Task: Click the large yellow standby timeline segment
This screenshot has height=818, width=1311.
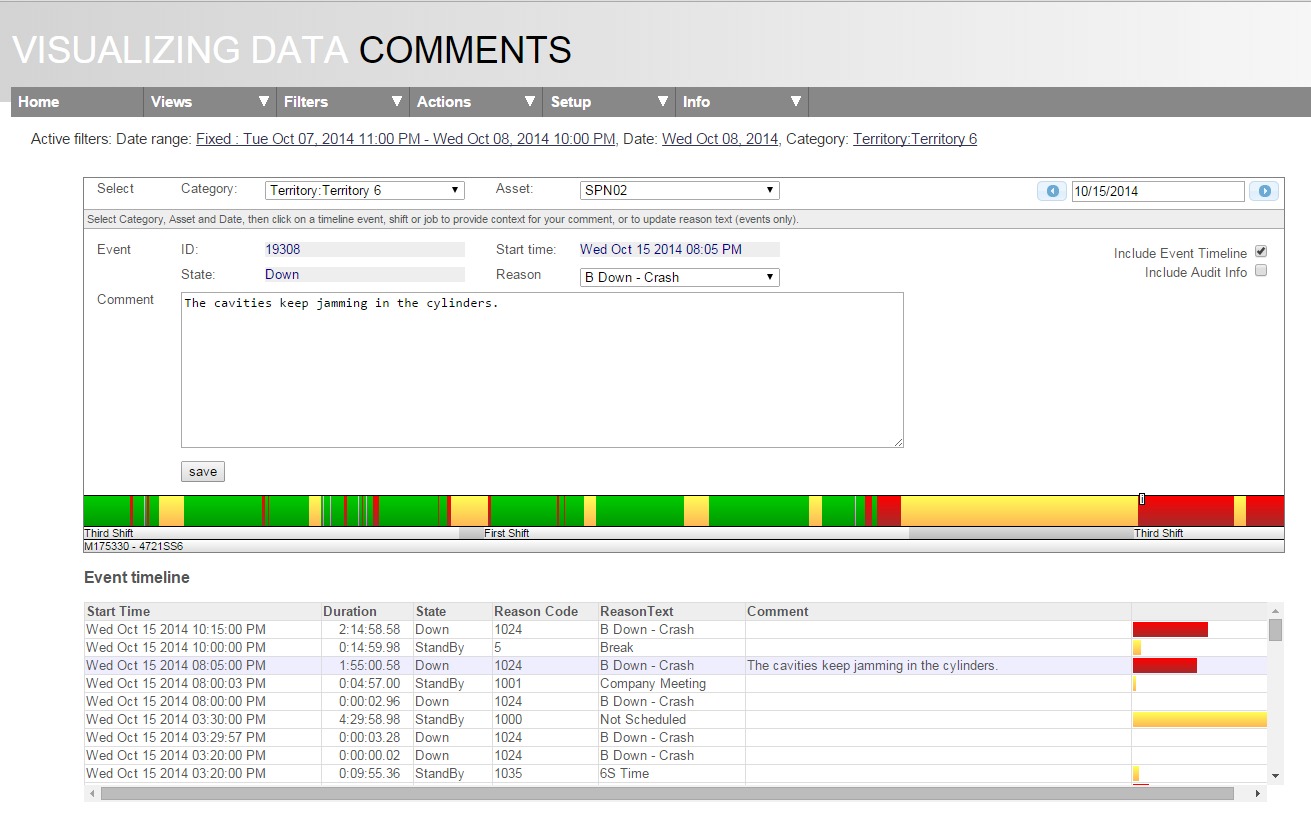Action: point(1018,510)
